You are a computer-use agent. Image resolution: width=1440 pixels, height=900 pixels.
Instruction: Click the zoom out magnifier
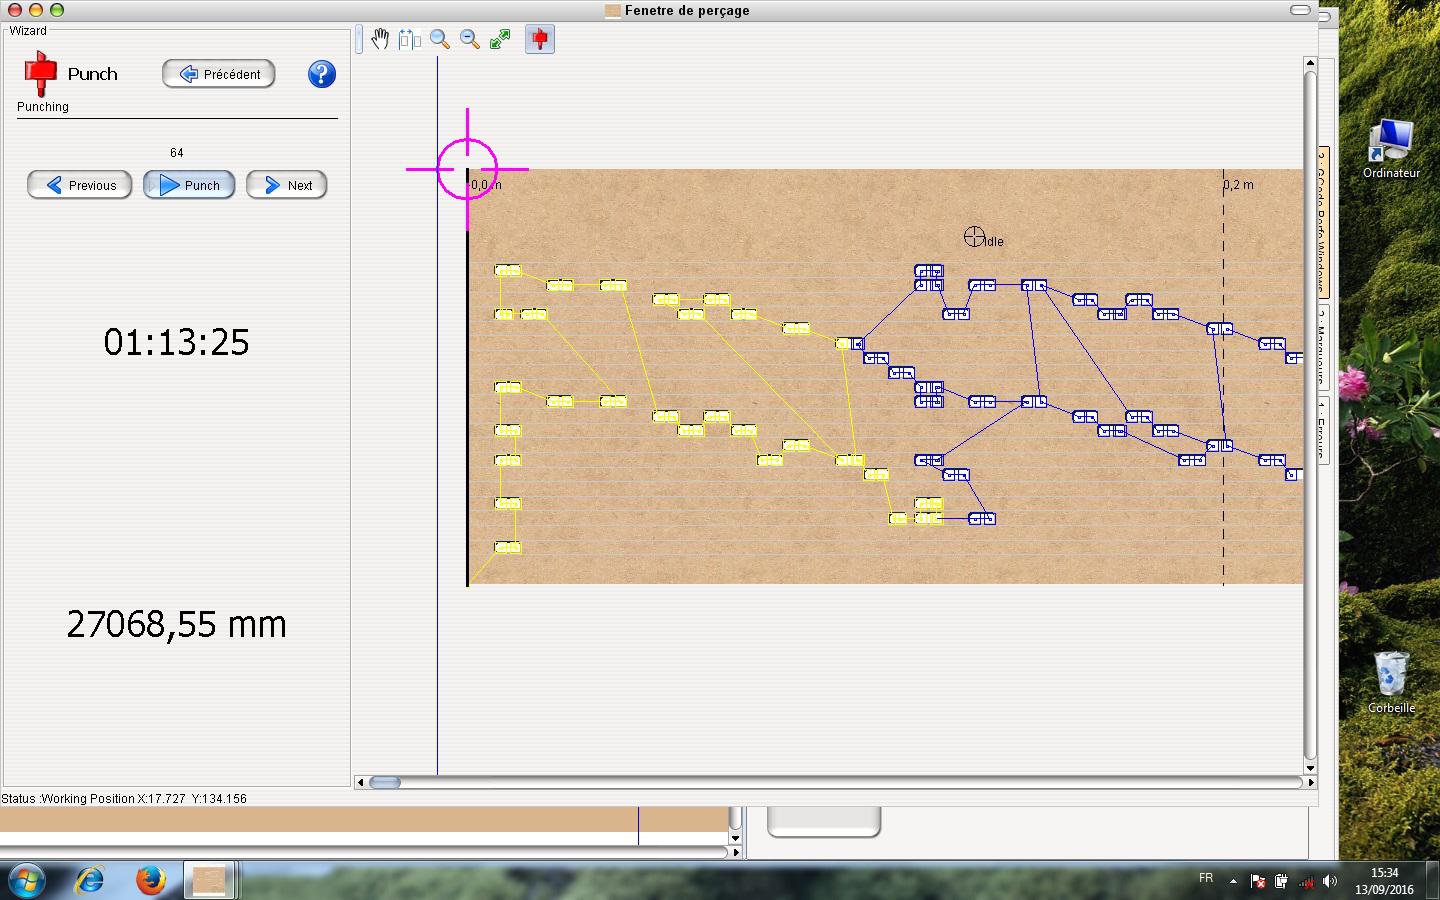pyautogui.click(x=469, y=39)
